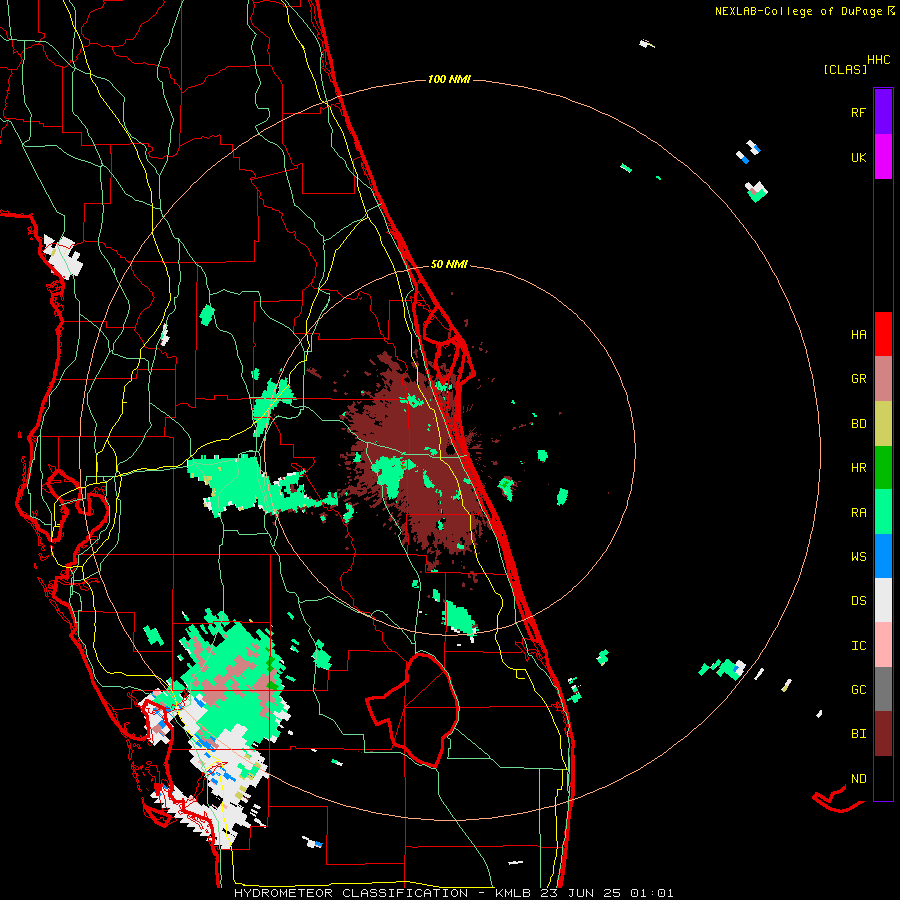Click the HR legend label
This screenshot has height=900, width=900.
858,468
